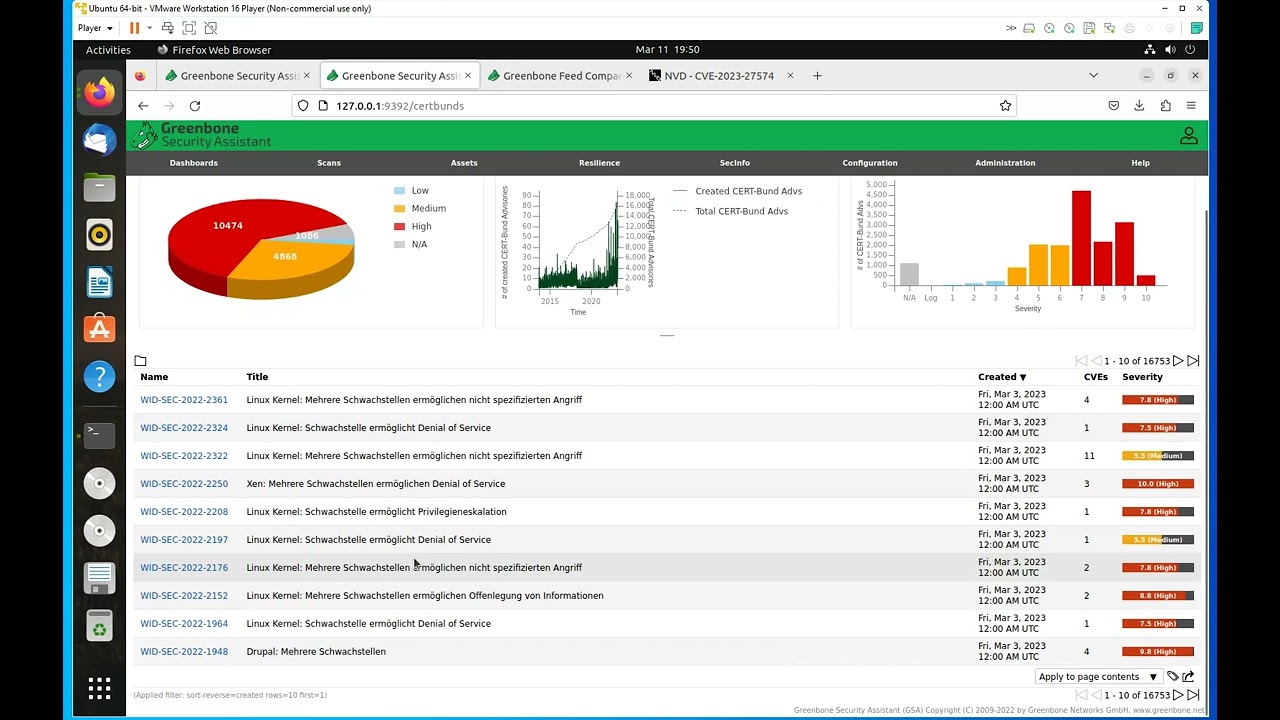Open LibreOffice Writer from the dock
Screen dimensions: 1280x720
click(99, 282)
